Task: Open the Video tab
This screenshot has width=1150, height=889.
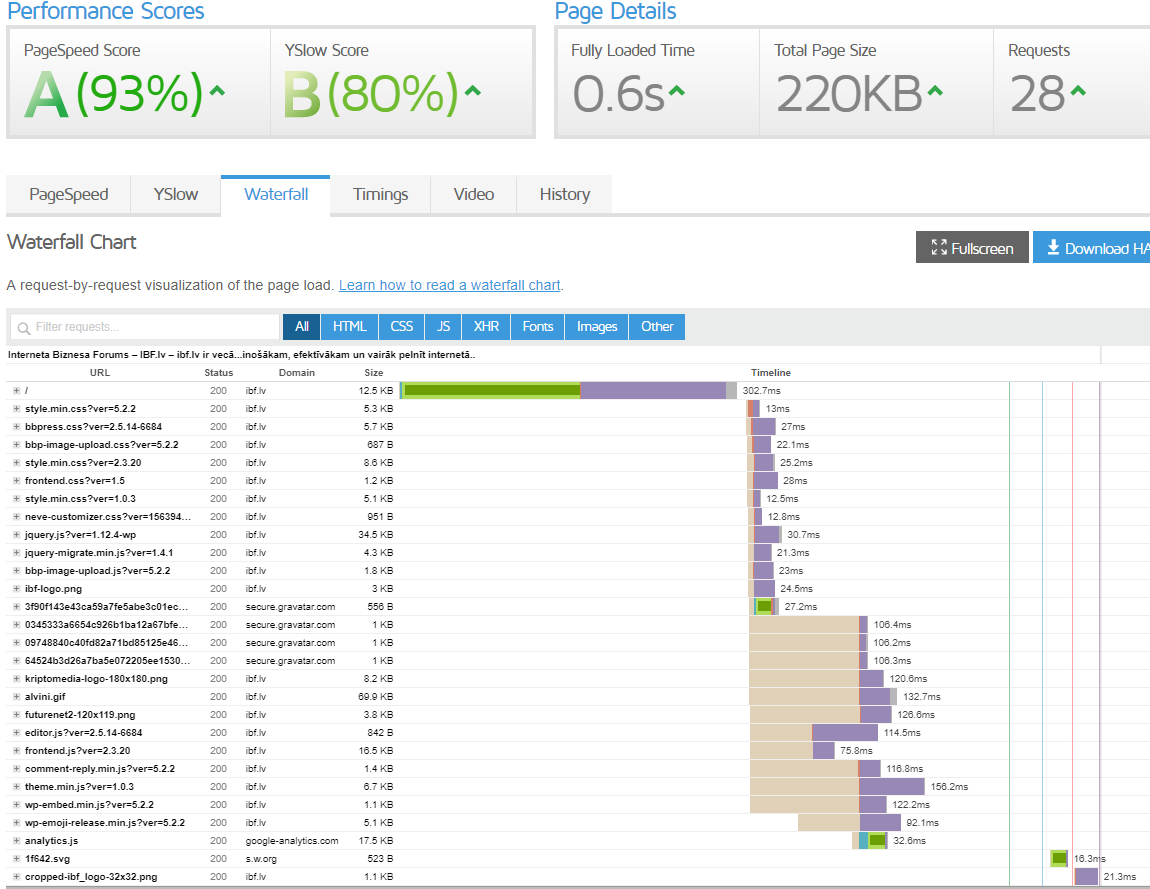Action: point(473,195)
